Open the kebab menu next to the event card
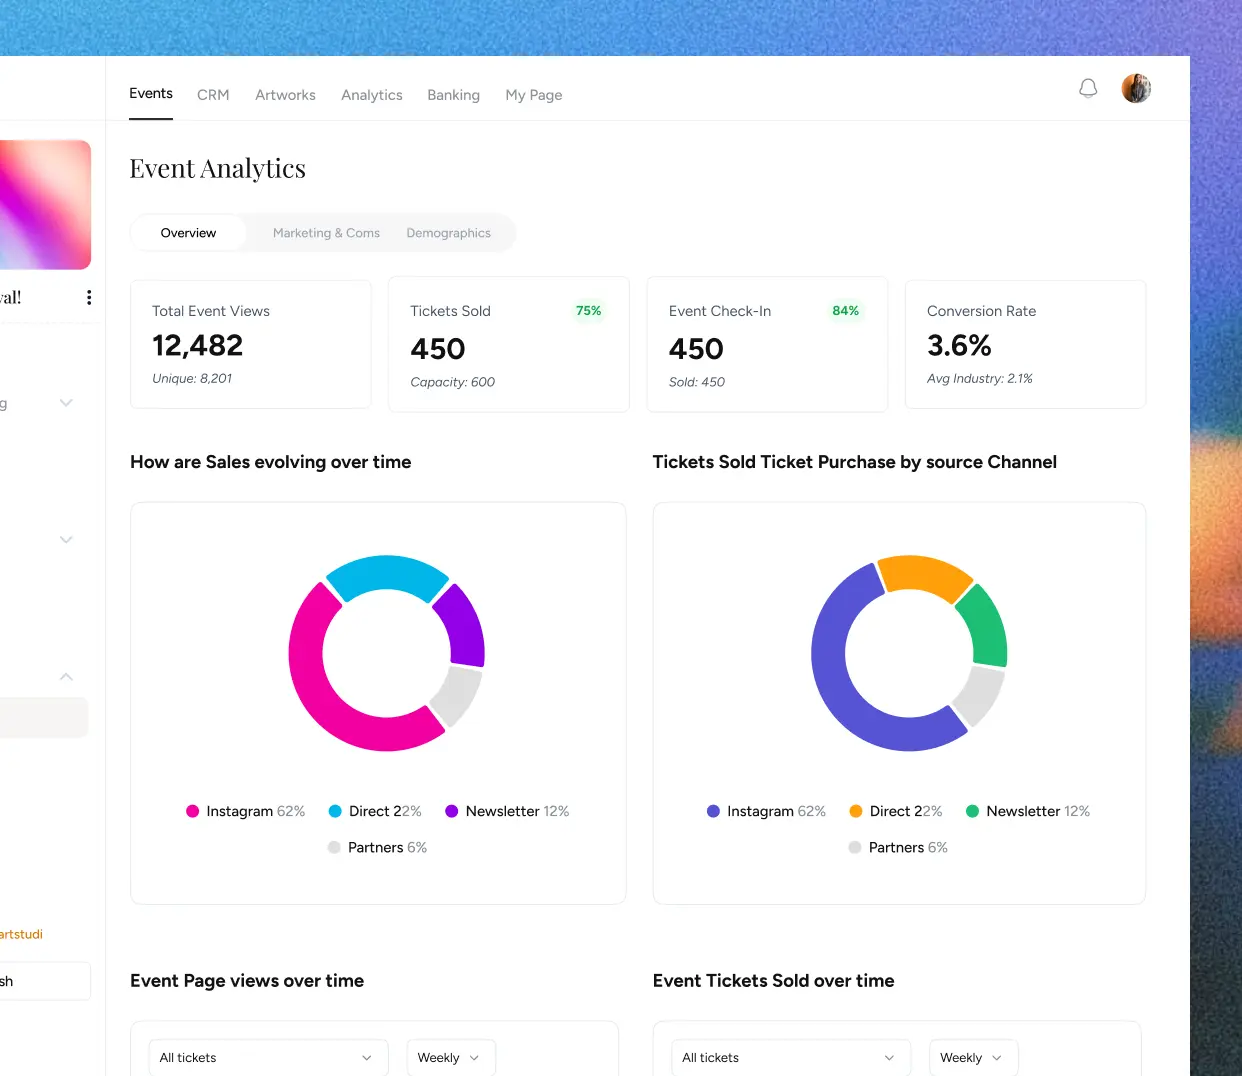The image size is (1242, 1076). (x=88, y=297)
